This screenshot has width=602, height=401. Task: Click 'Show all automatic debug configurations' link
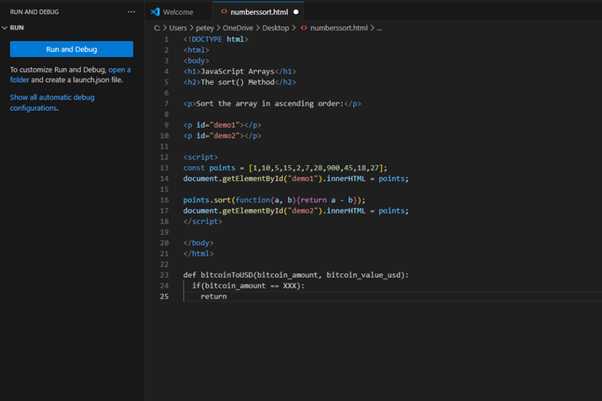(52, 103)
